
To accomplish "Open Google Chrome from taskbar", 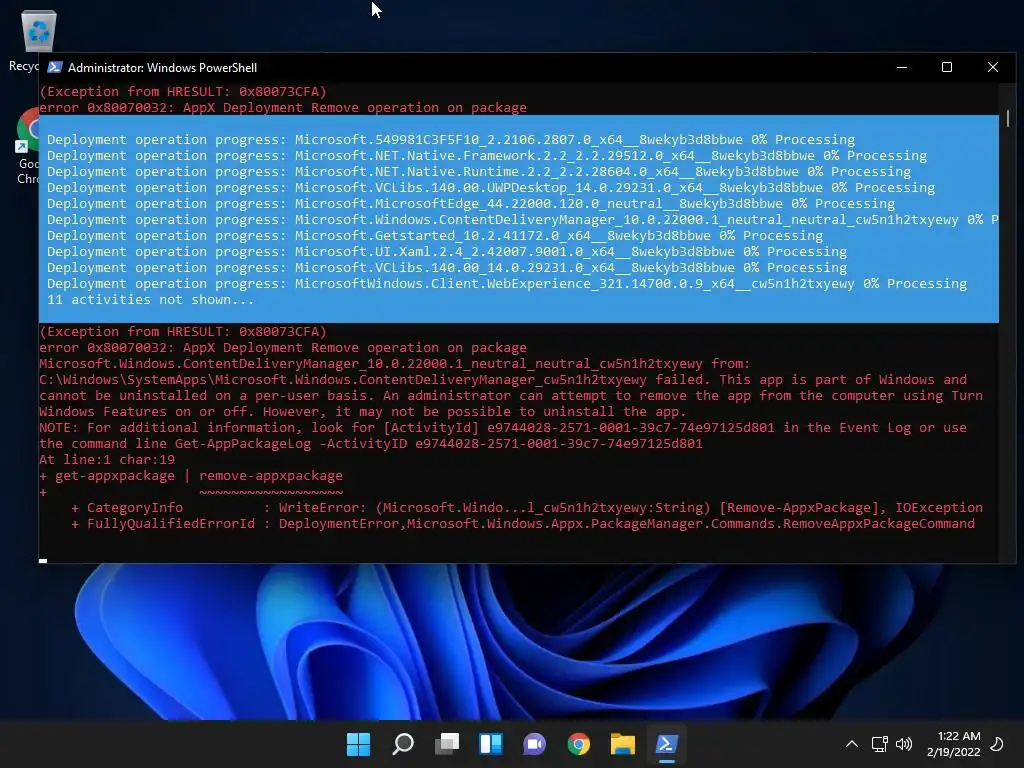I will 579,744.
